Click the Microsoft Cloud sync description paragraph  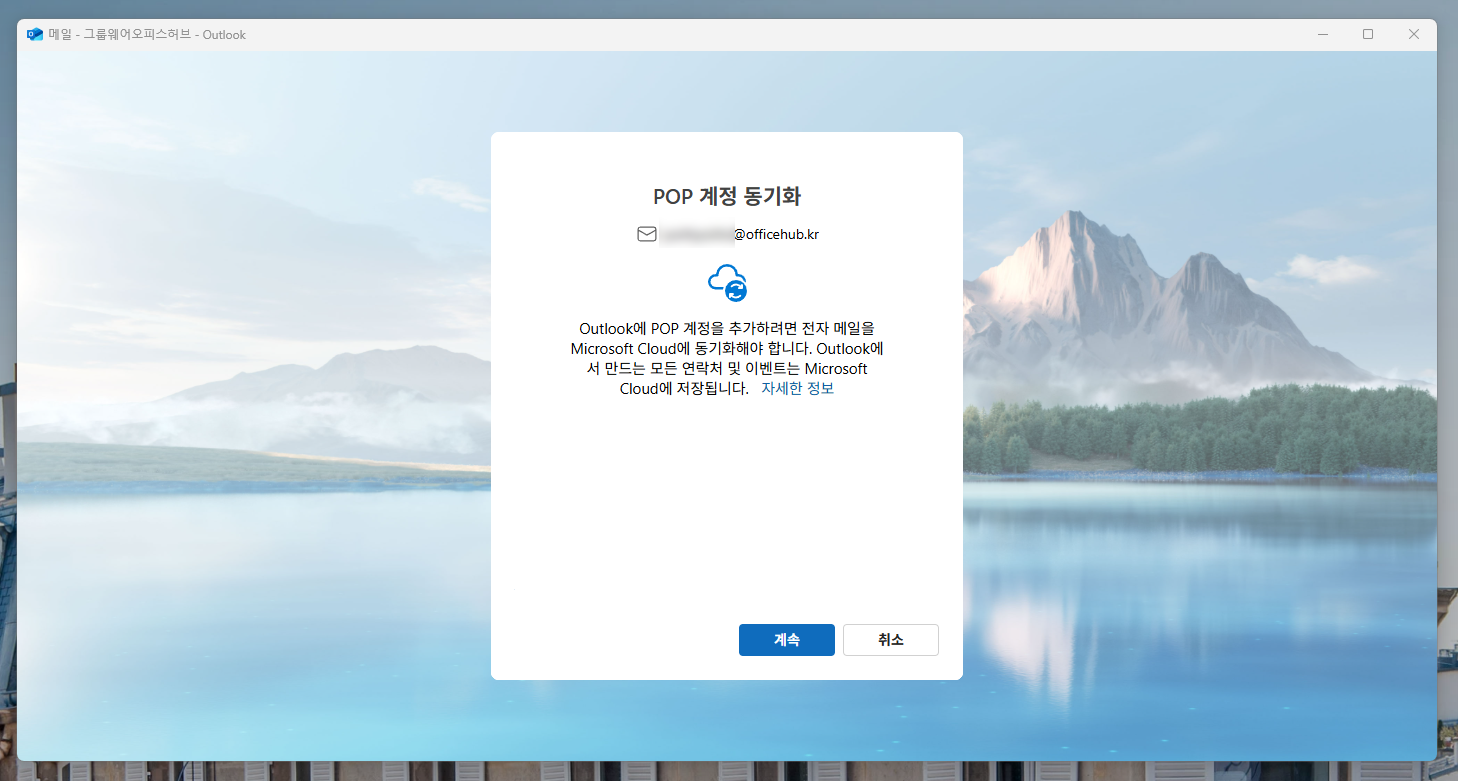[726, 359]
